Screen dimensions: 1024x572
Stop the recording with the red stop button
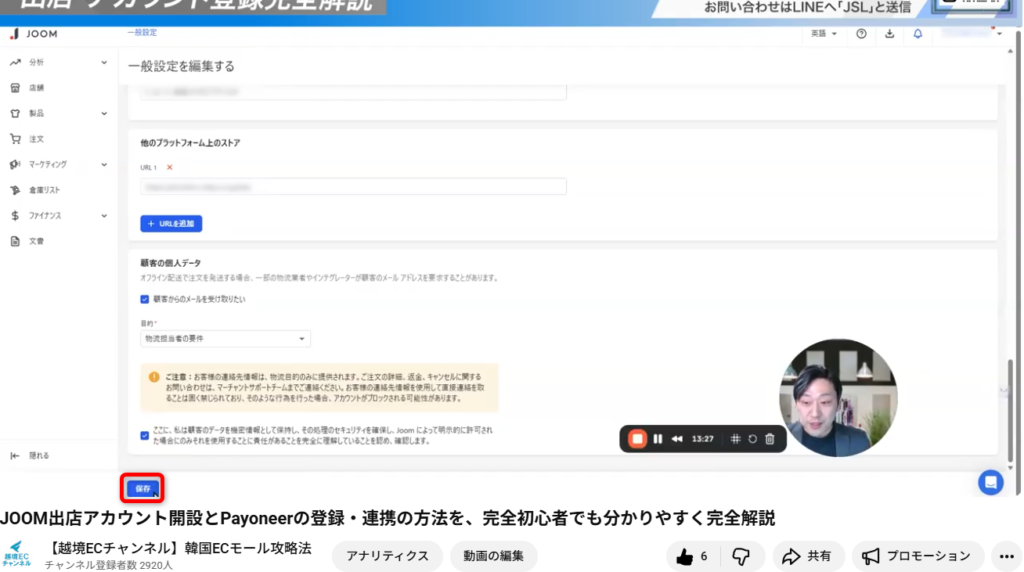click(637, 438)
